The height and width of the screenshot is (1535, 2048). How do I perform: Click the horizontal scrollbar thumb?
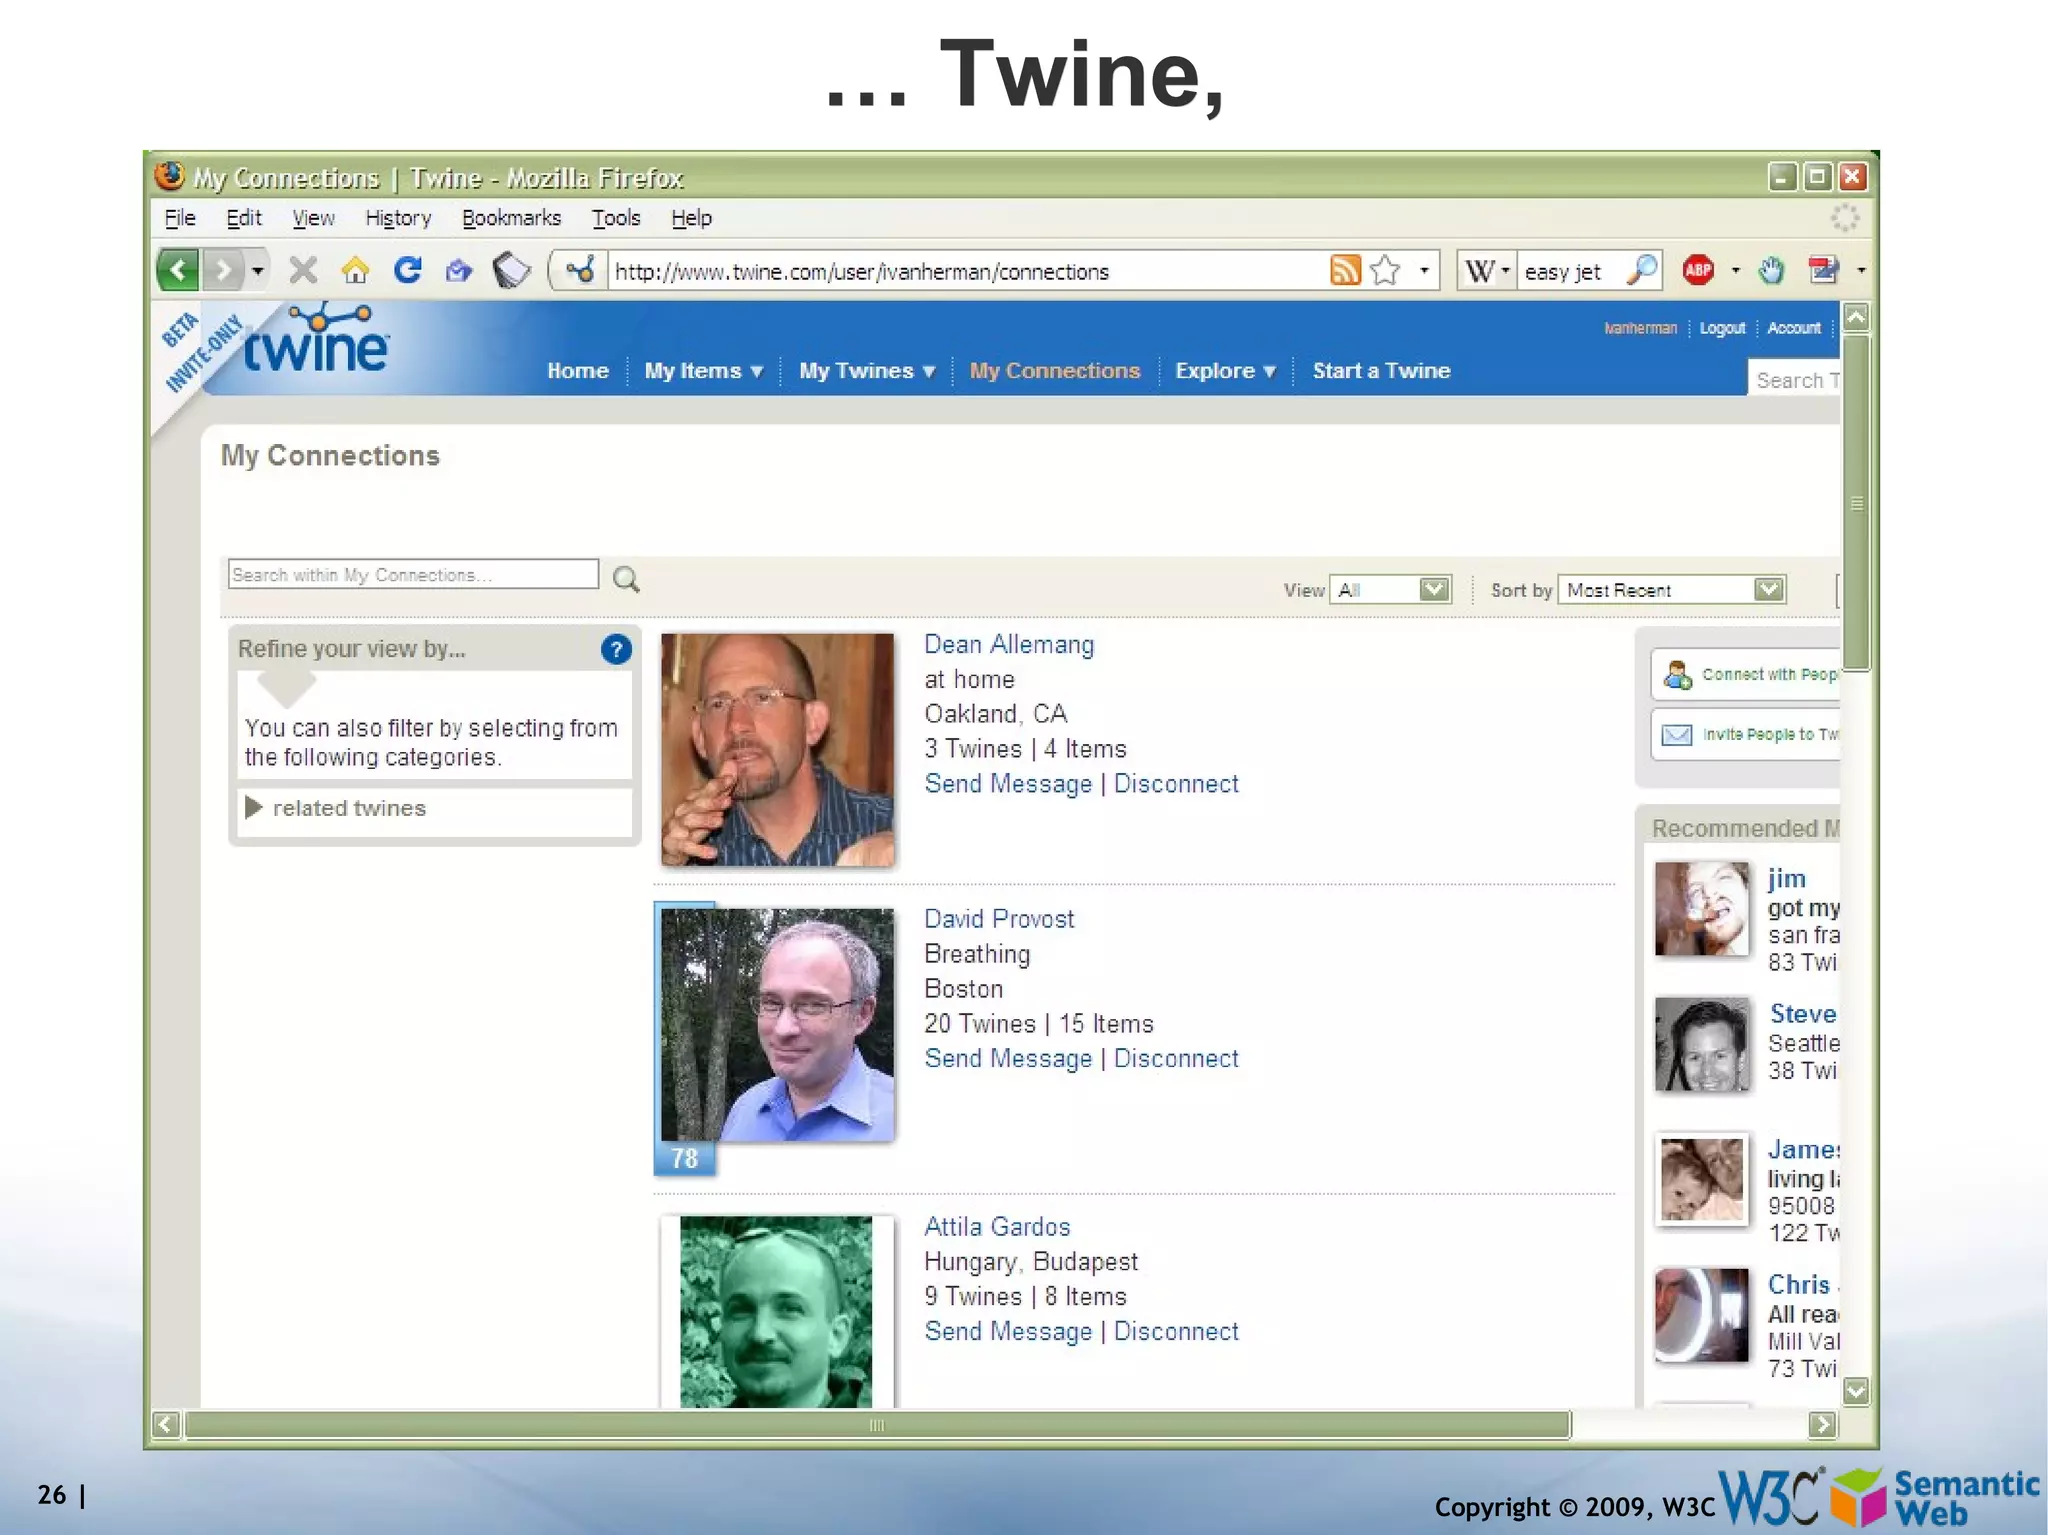[877, 1425]
